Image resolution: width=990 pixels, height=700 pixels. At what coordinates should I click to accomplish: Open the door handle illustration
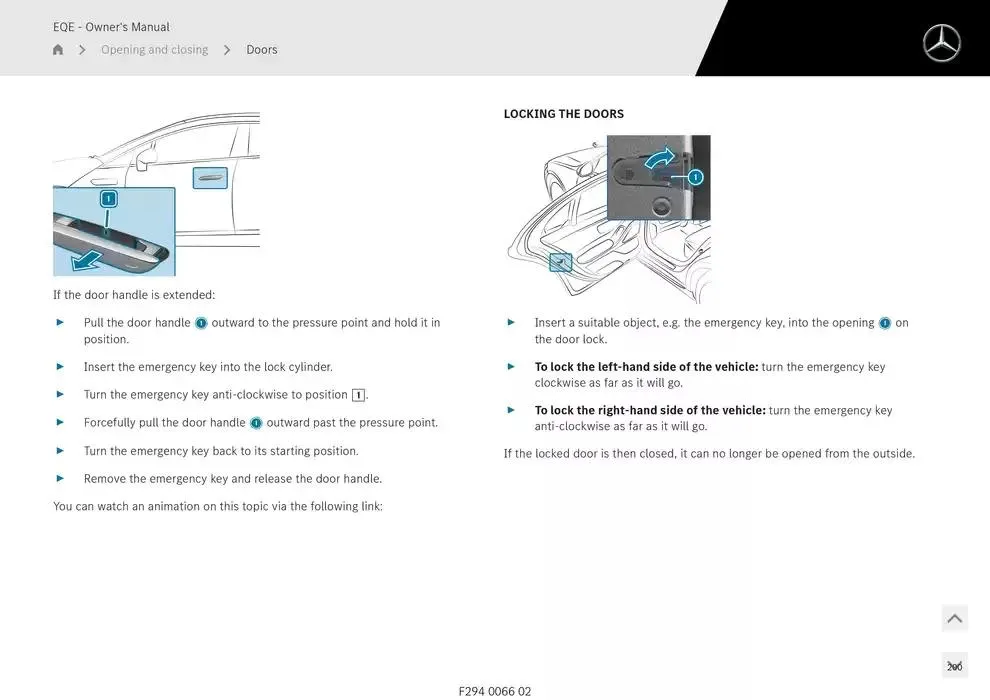156,194
